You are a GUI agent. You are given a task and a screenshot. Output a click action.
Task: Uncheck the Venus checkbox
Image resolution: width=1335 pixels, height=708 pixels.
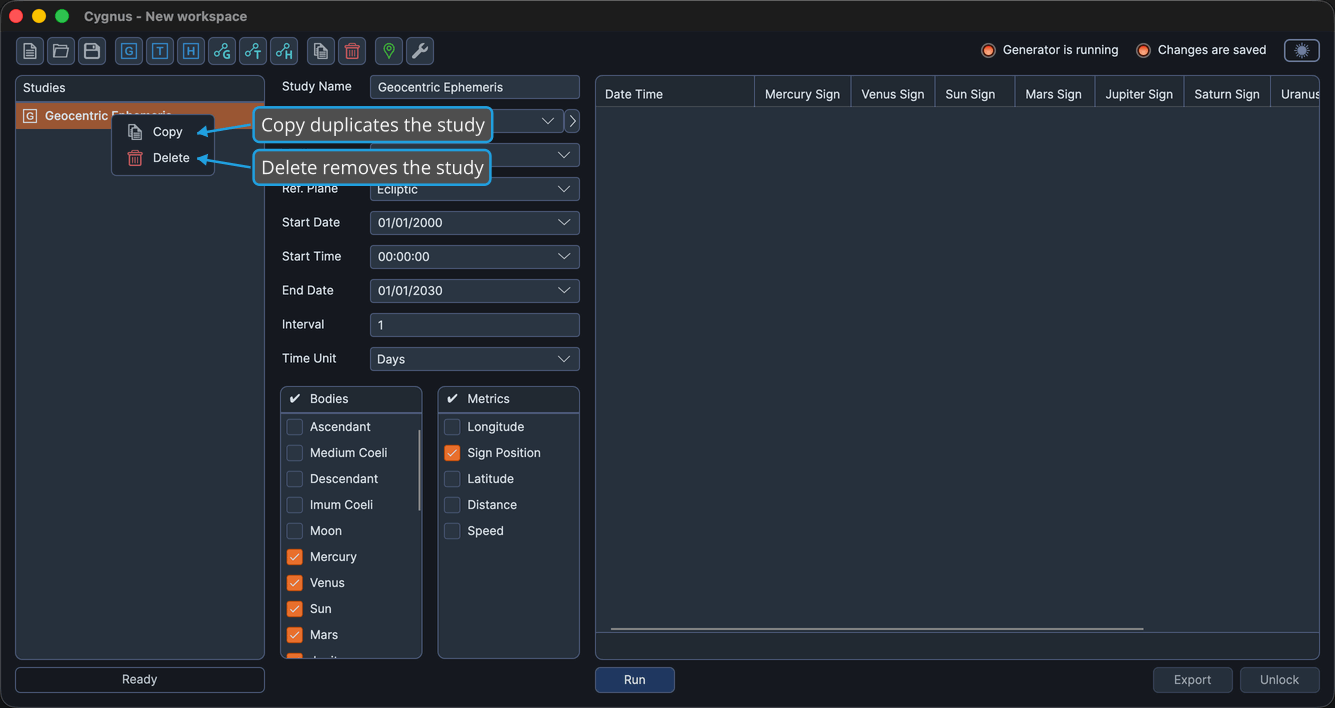pyautogui.click(x=295, y=583)
